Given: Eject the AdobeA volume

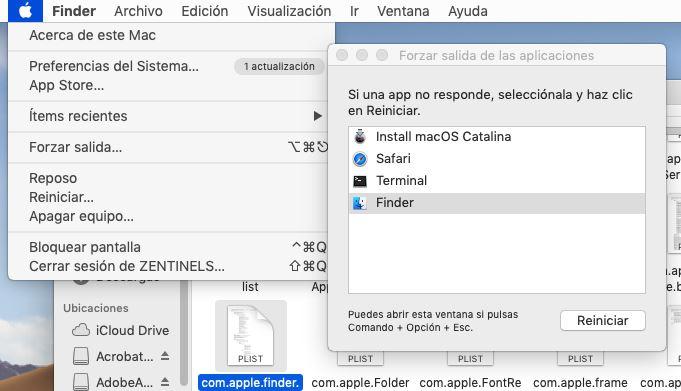Looking at the screenshot, I should tap(165, 382).
